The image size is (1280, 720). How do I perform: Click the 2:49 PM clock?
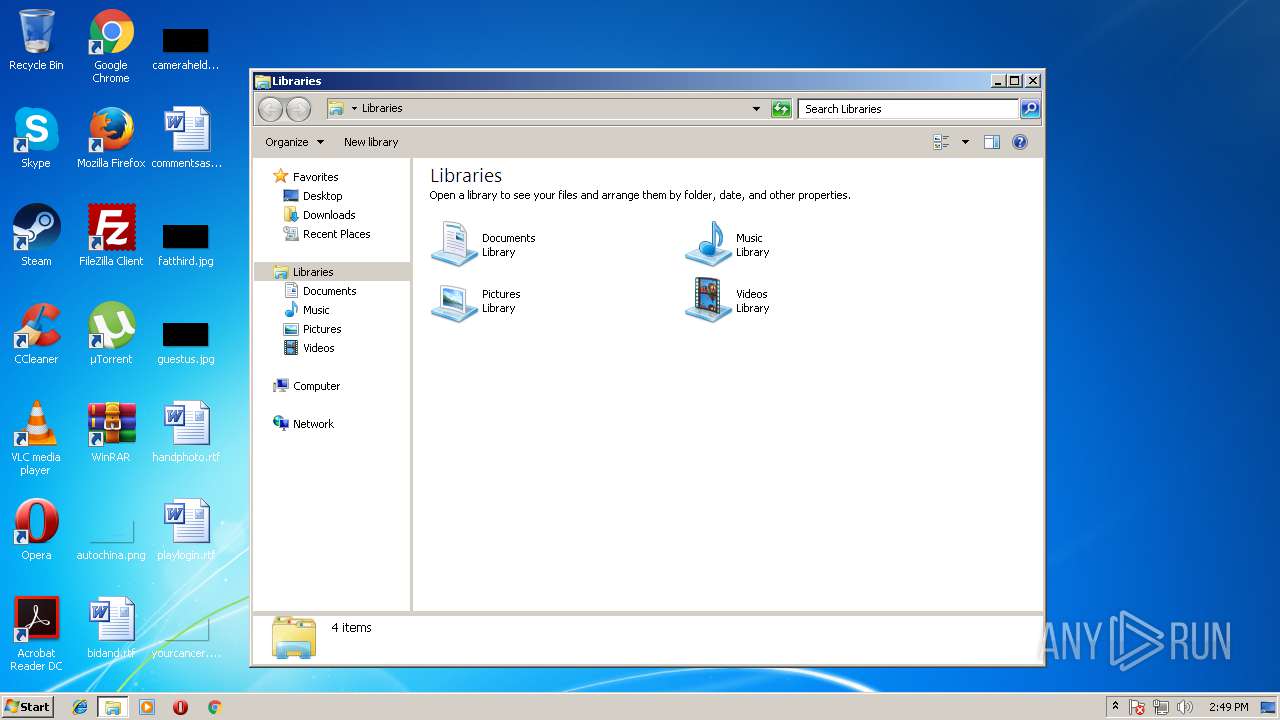click(x=1229, y=707)
